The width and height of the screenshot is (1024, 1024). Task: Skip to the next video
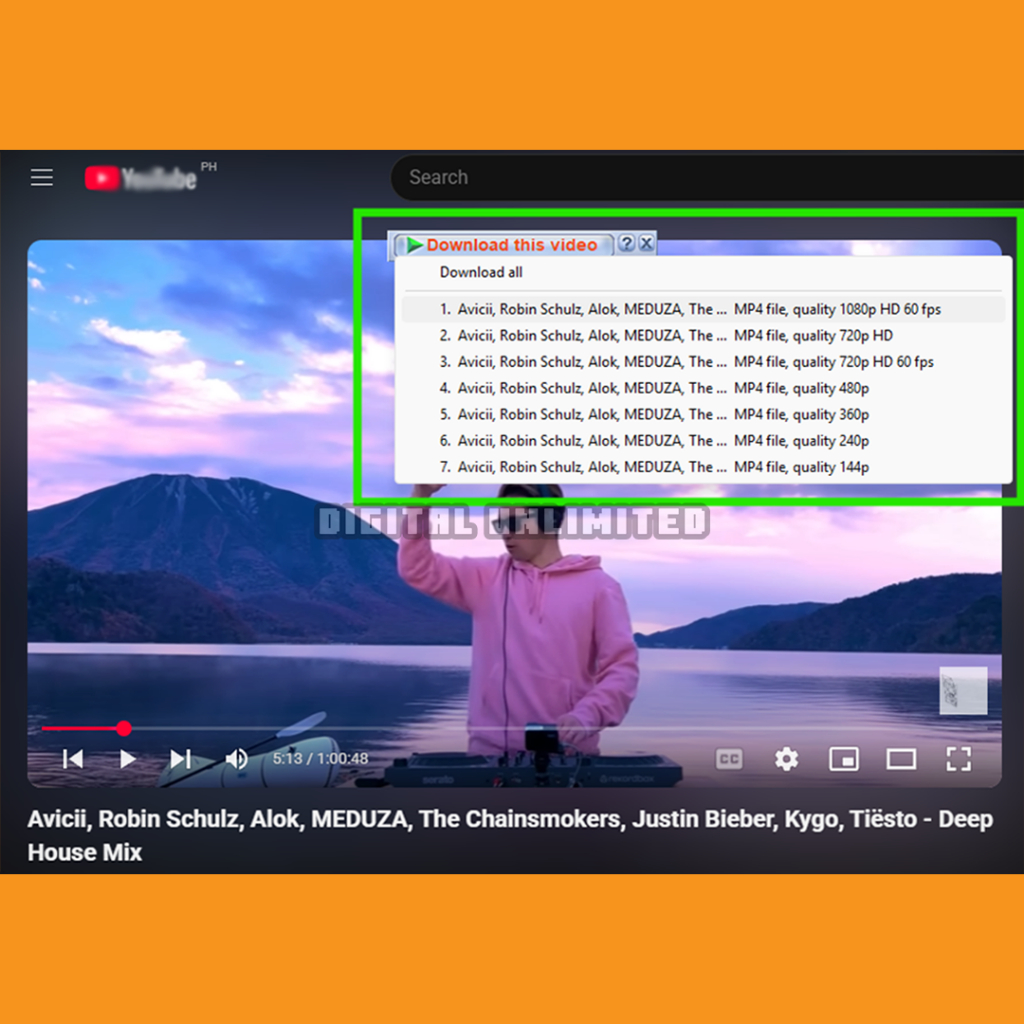click(x=180, y=759)
